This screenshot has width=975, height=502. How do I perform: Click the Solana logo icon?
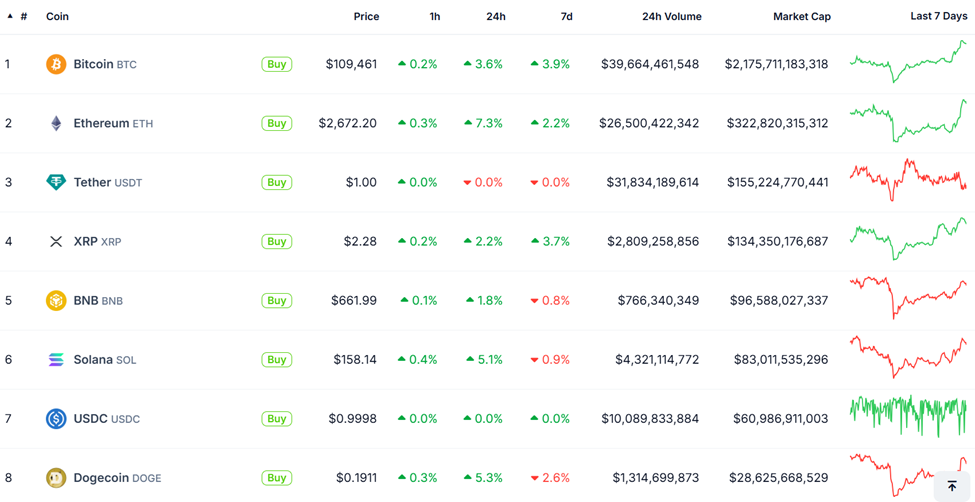56,360
